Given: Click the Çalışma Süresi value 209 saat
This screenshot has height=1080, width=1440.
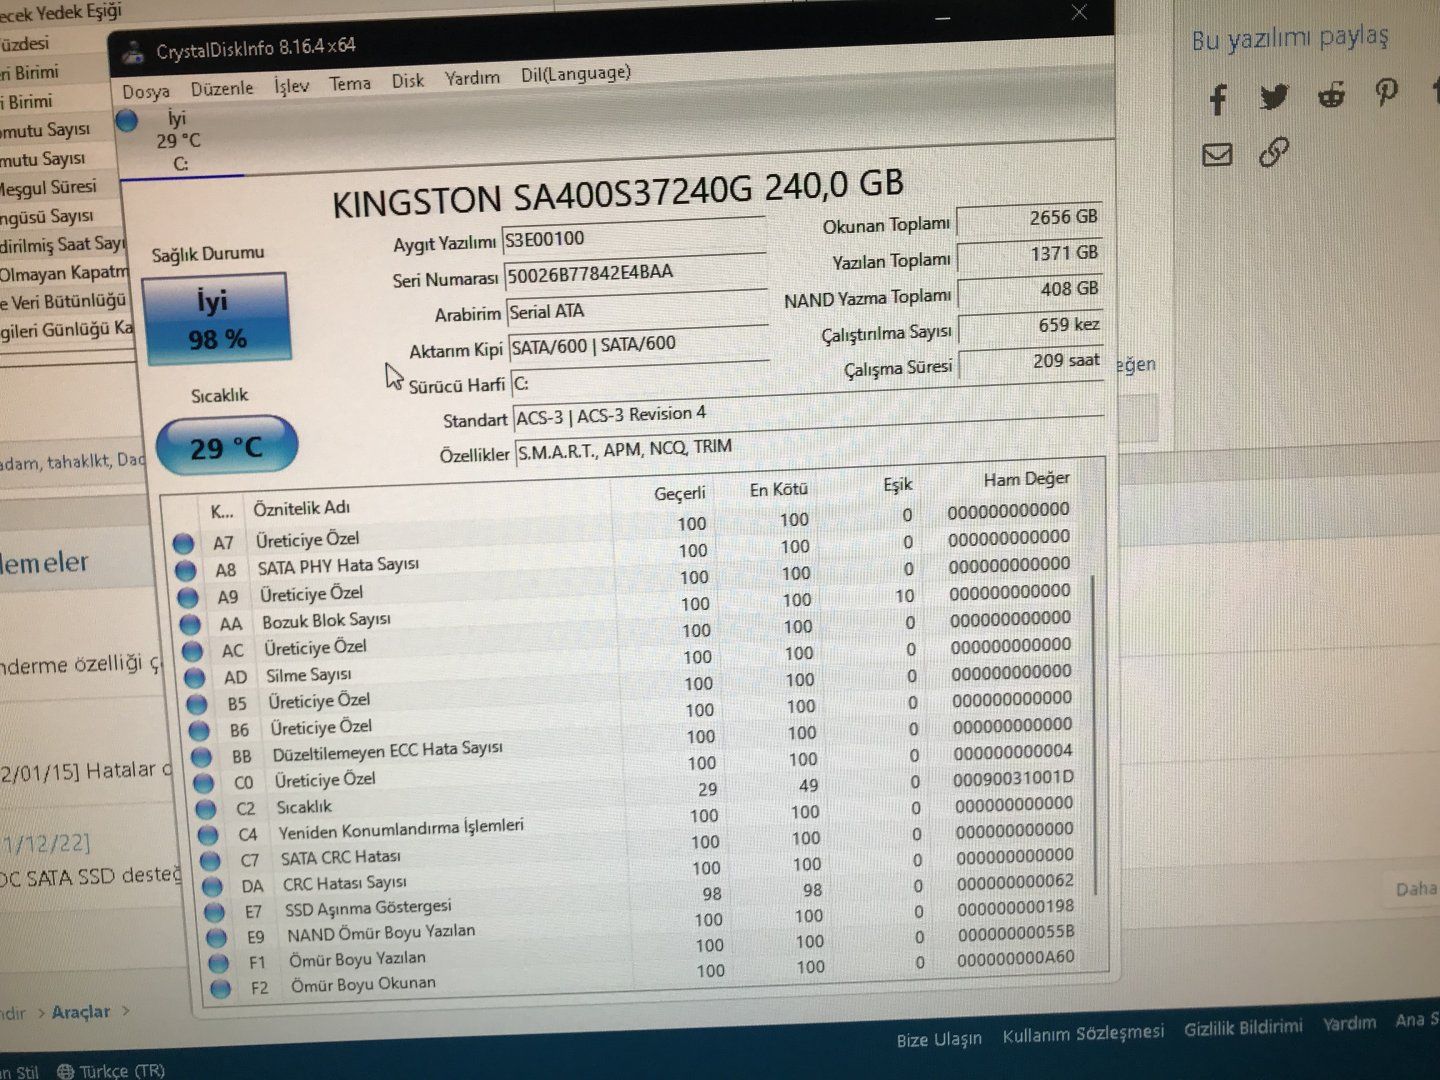Looking at the screenshot, I should click(1032, 362).
